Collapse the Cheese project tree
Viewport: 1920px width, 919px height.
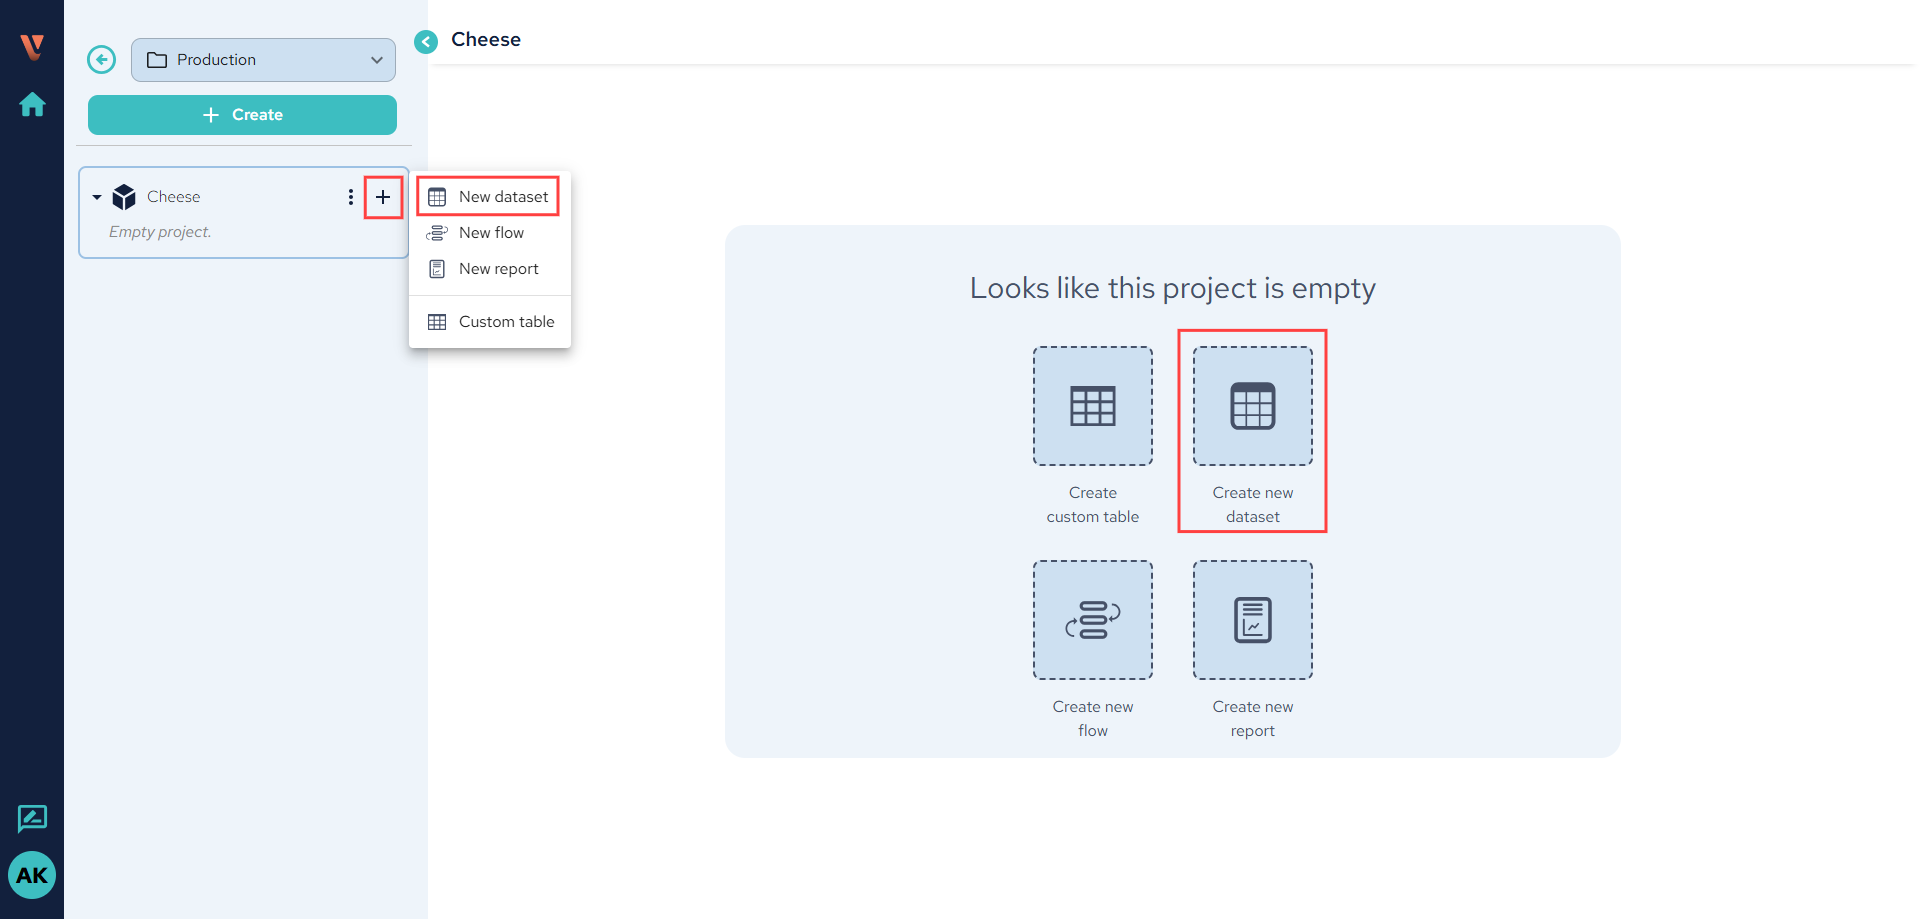coord(97,197)
